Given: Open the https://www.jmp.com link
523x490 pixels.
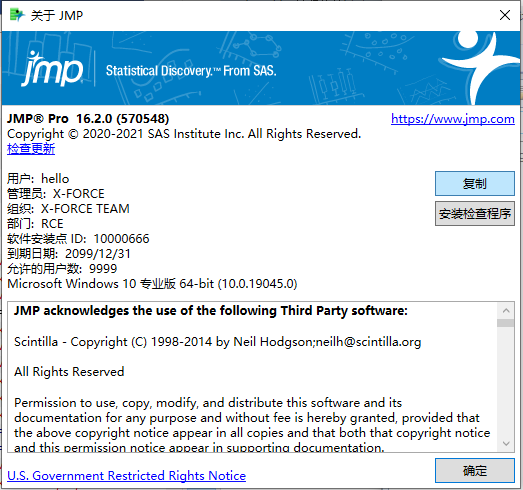Looking at the screenshot, I should [453, 119].
